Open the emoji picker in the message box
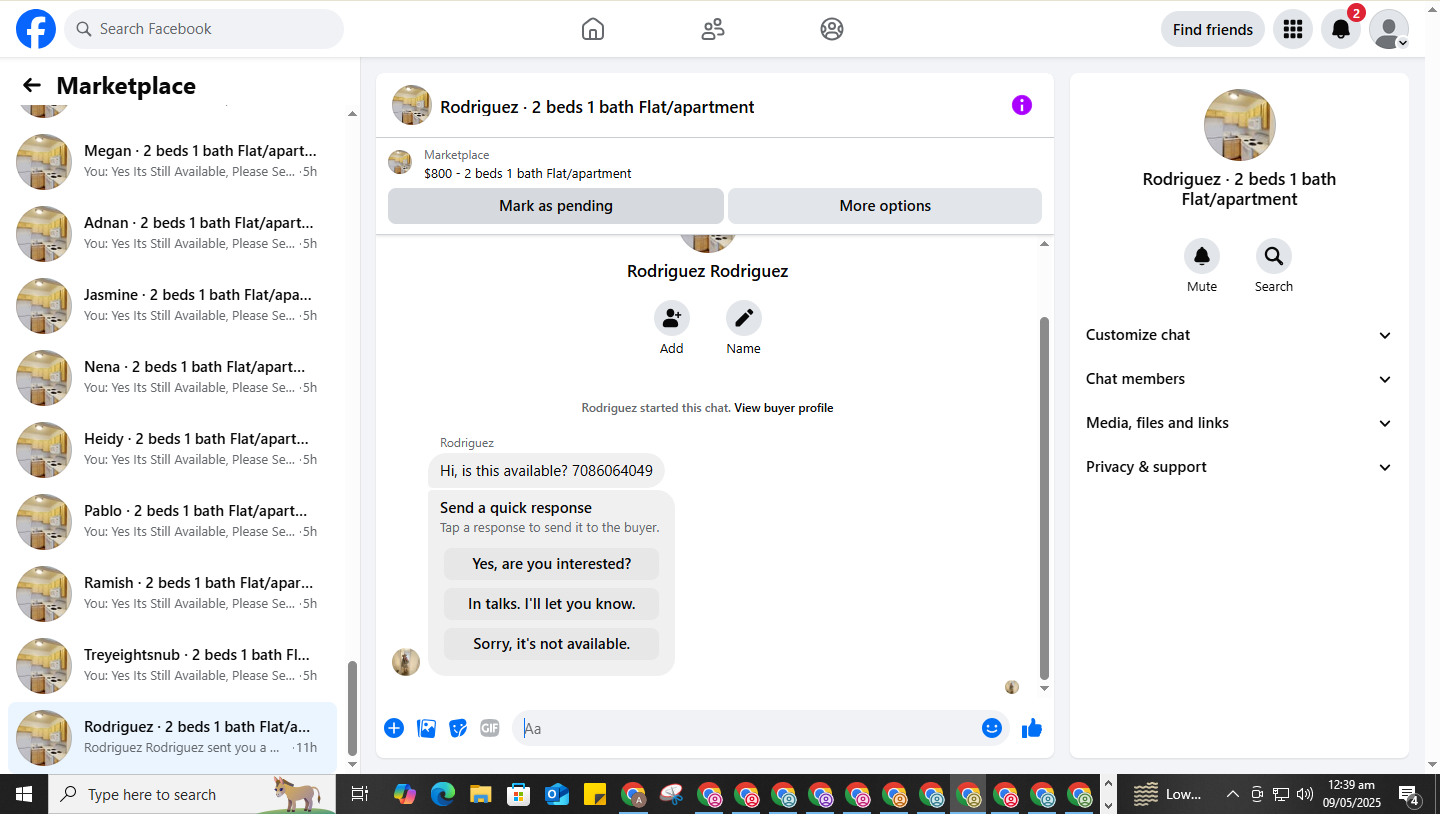The width and height of the screenshot is (1440, 814). tap(992, 728)
